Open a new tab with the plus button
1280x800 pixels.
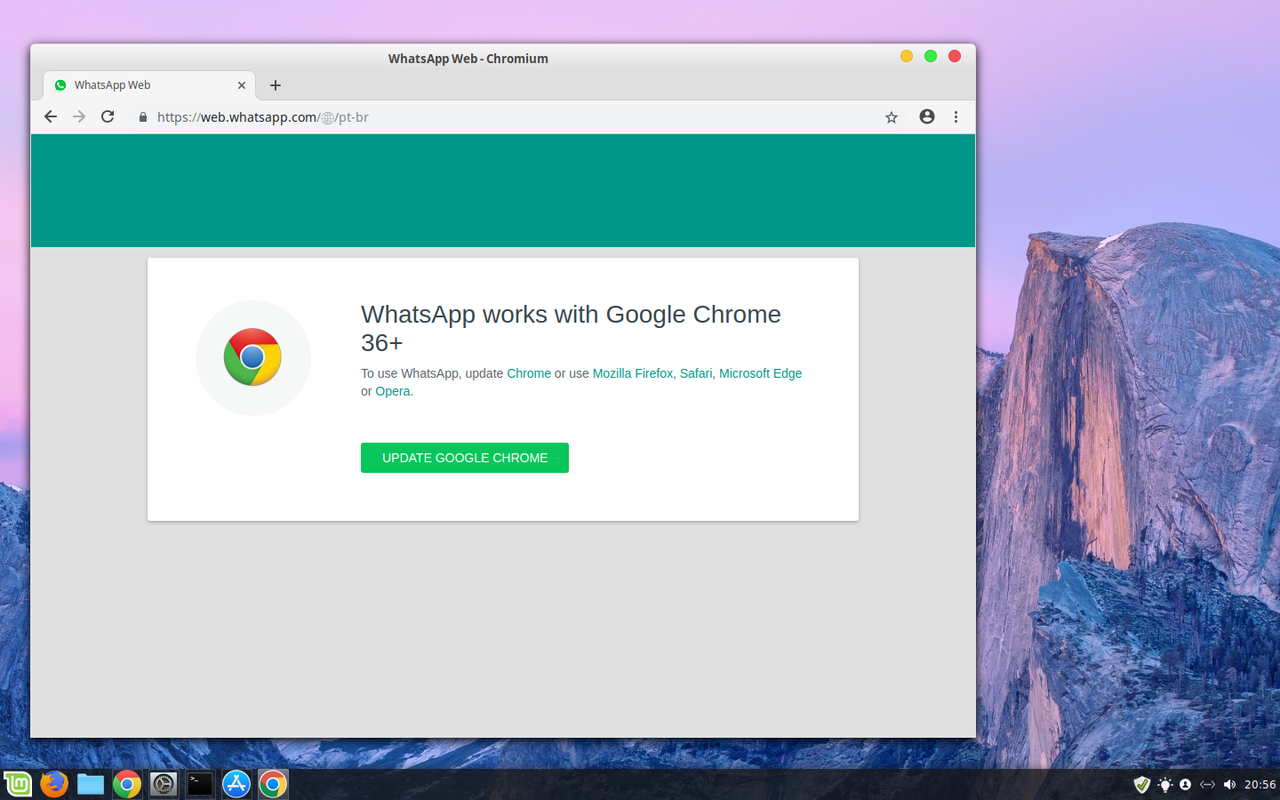click(x=276, y=85)
